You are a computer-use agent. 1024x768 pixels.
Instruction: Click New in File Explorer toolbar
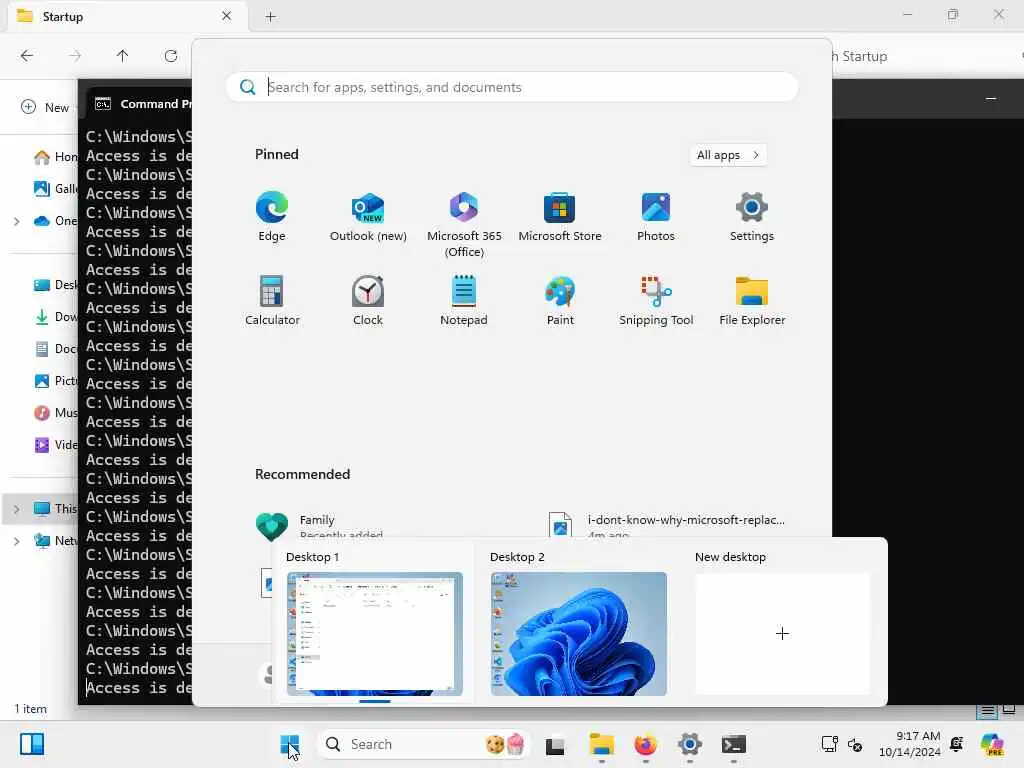point(45,107)
